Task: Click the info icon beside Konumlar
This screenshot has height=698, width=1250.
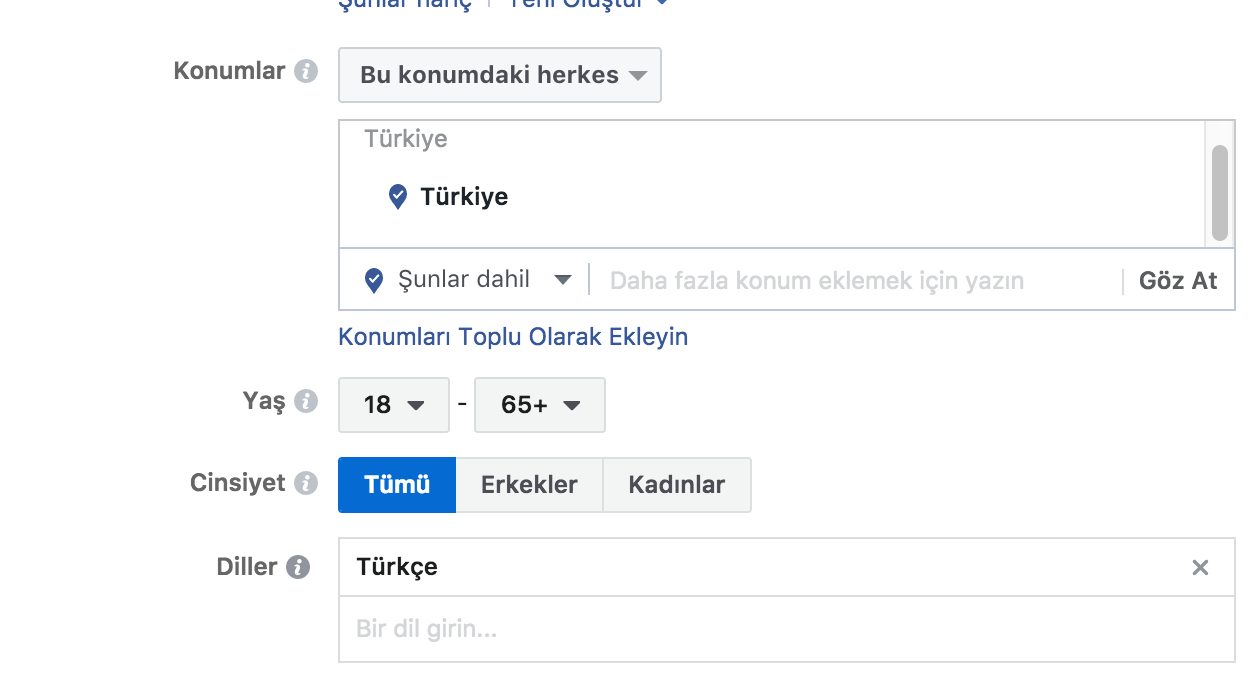Action: click(306, 72)
